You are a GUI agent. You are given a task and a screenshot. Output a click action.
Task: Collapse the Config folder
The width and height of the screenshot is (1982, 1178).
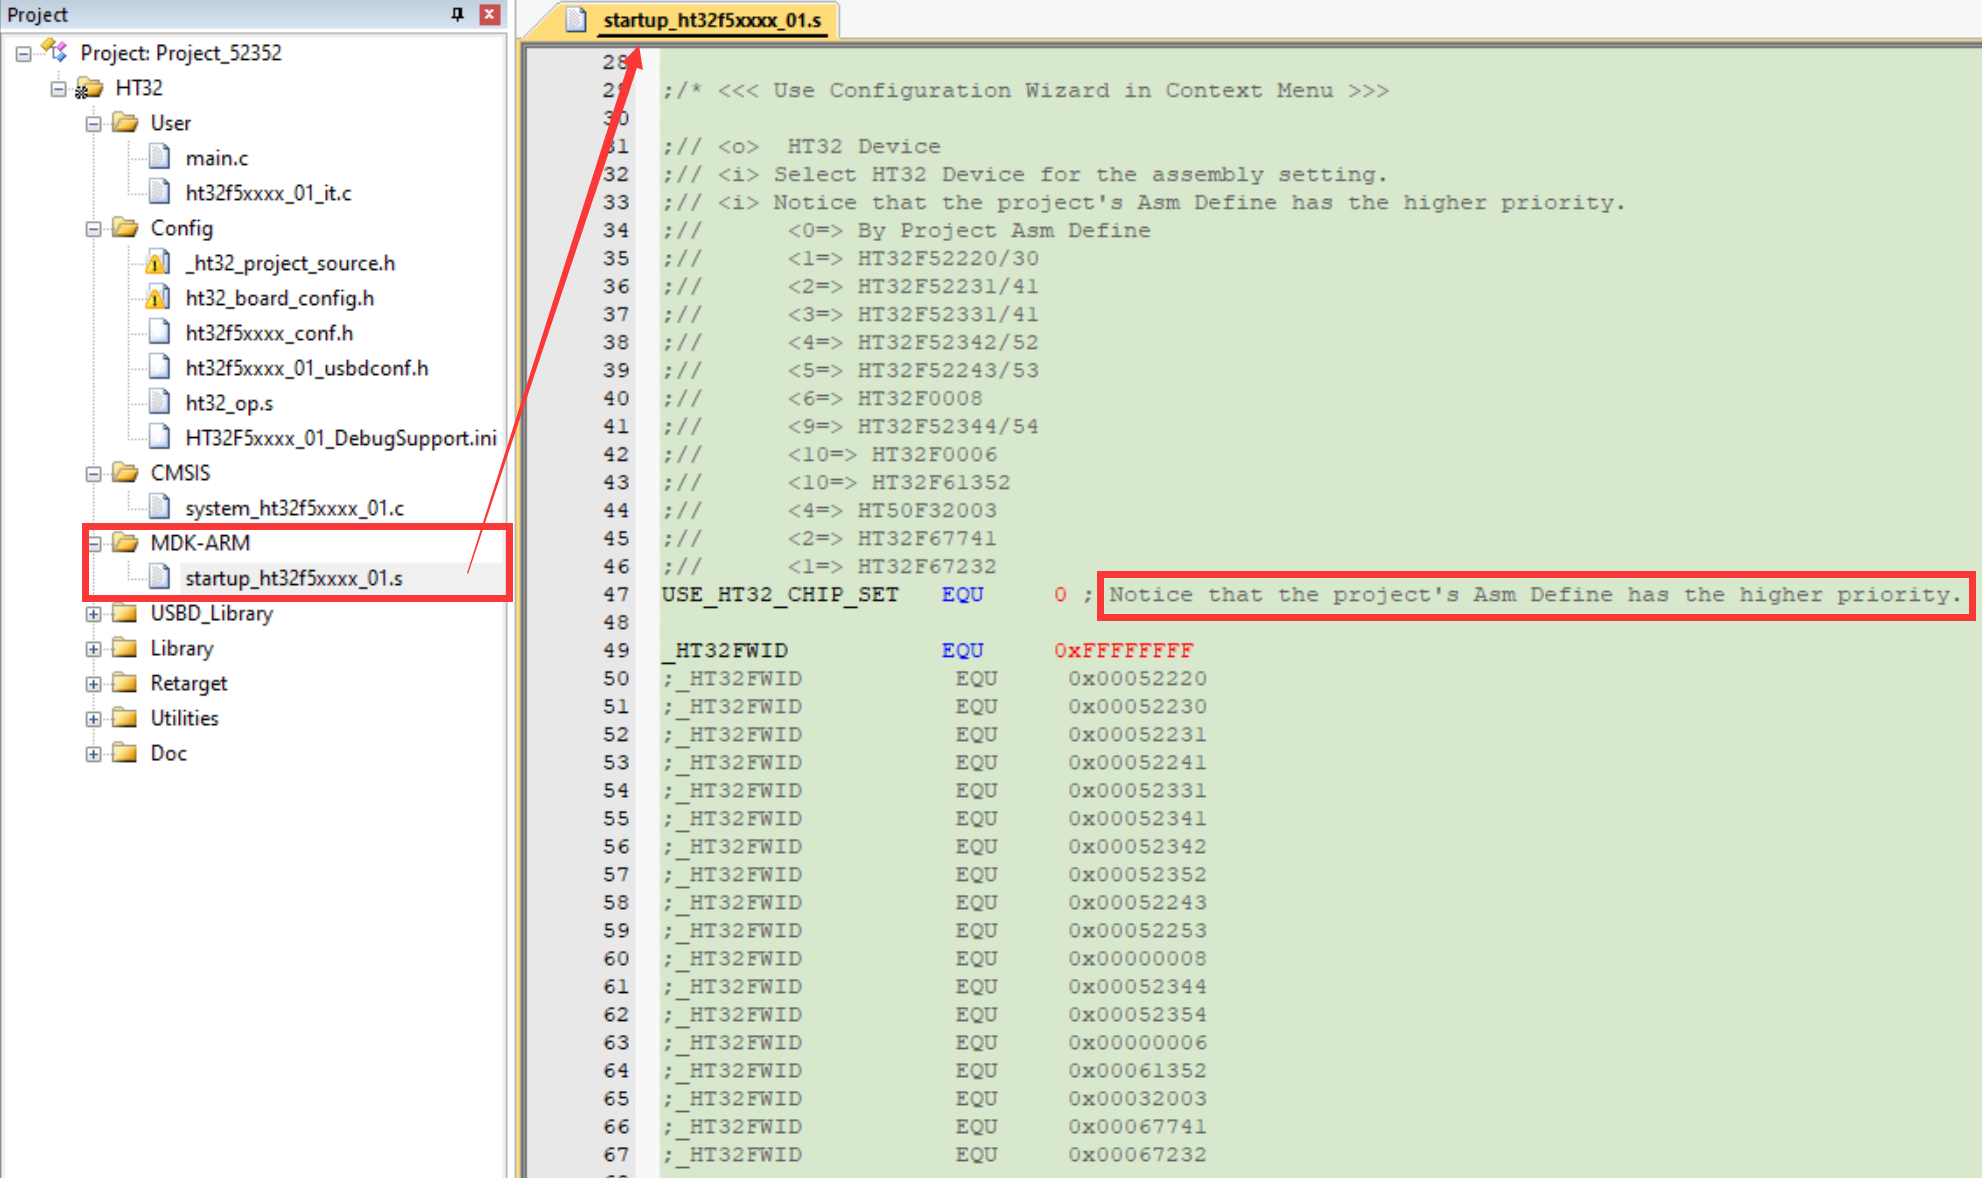[x=93, y=229]
